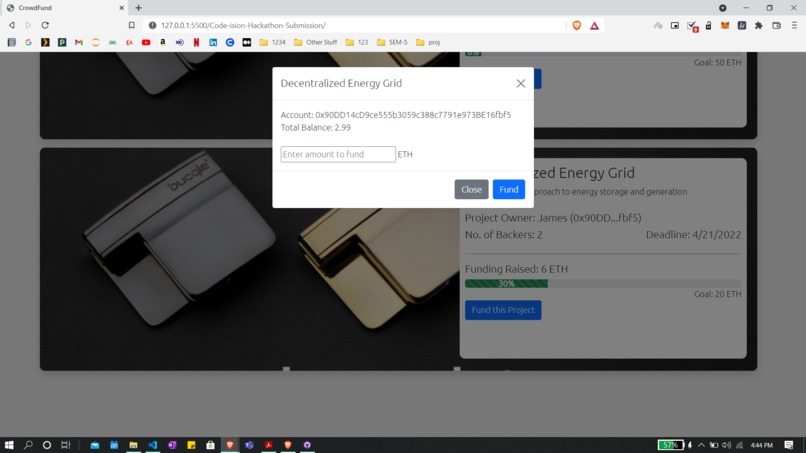This screenshot has width=806, height=453.
Task: Open the Brave hamburger main menu
Action: [x=794, y=25]
